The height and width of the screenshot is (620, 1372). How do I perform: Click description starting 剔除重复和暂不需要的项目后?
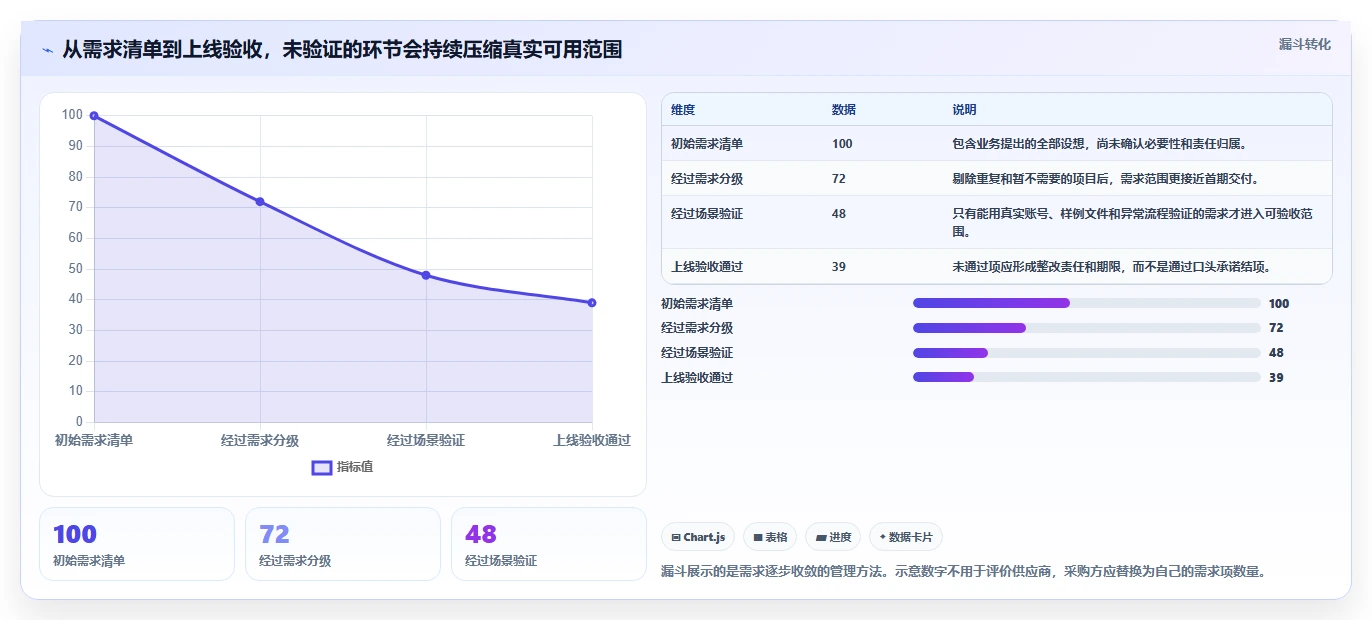tap(1105, 179)
